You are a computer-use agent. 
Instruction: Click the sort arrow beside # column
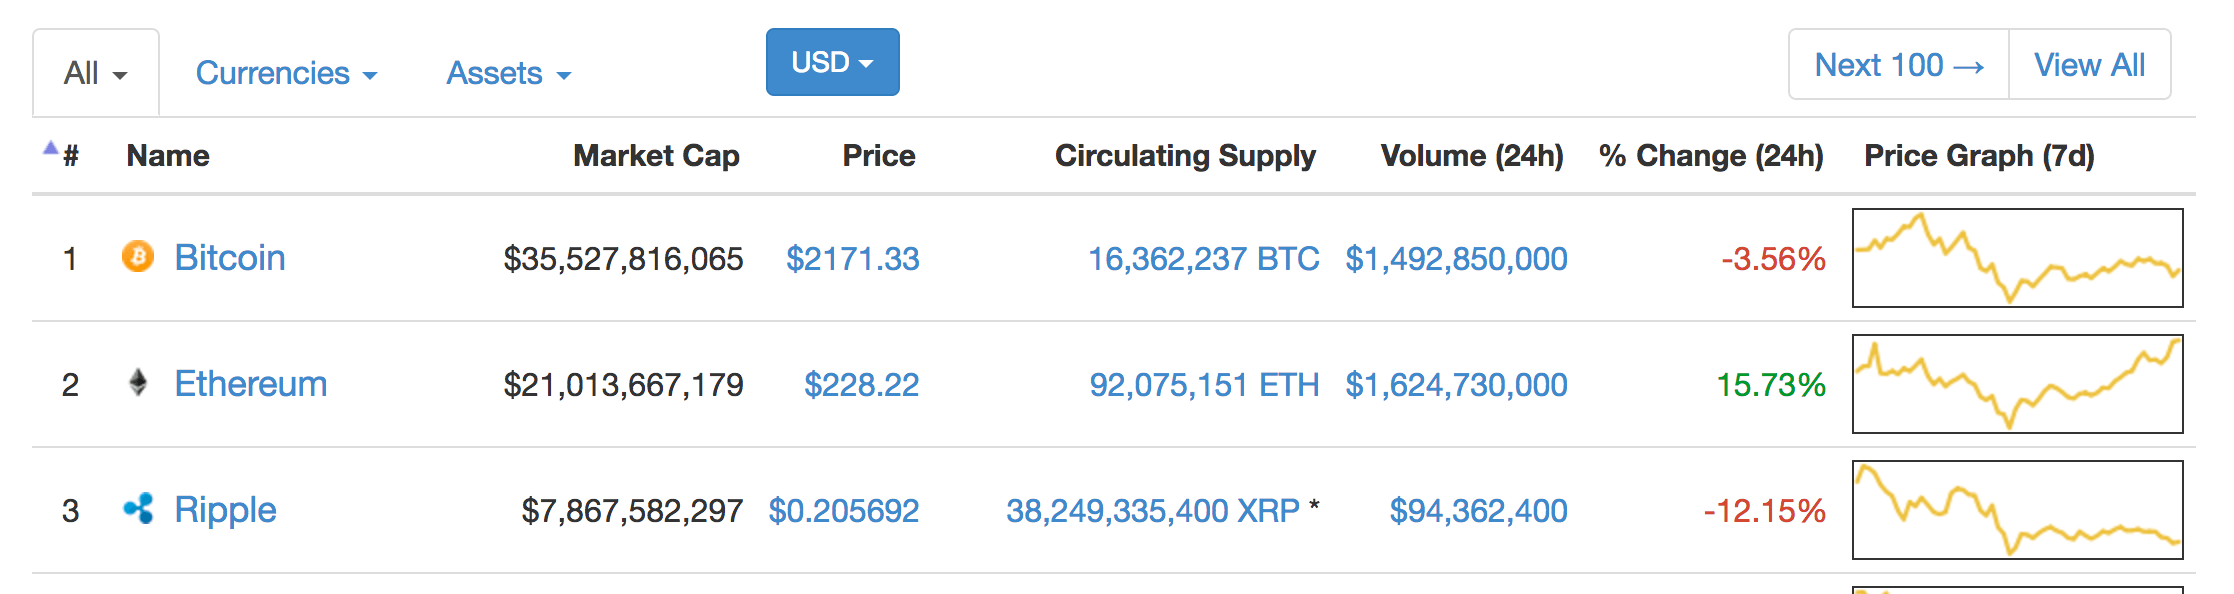[50, 148]
